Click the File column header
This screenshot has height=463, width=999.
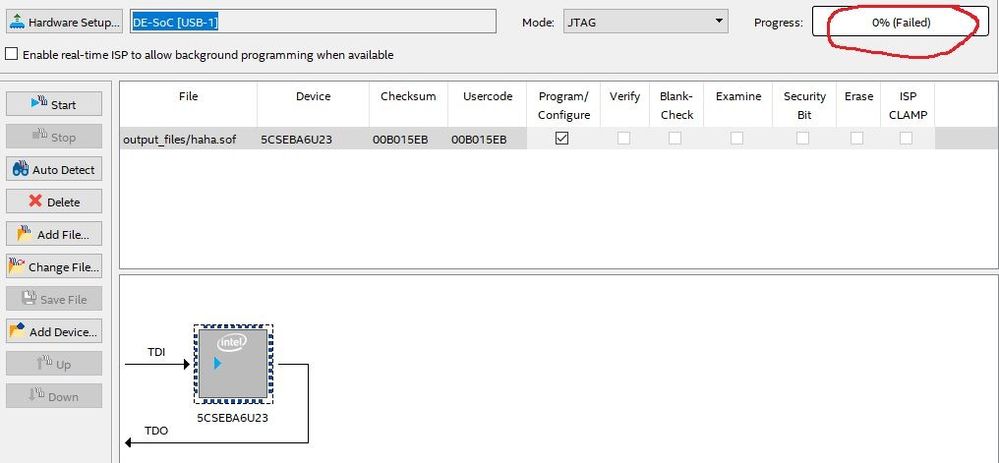pos(188,97)
